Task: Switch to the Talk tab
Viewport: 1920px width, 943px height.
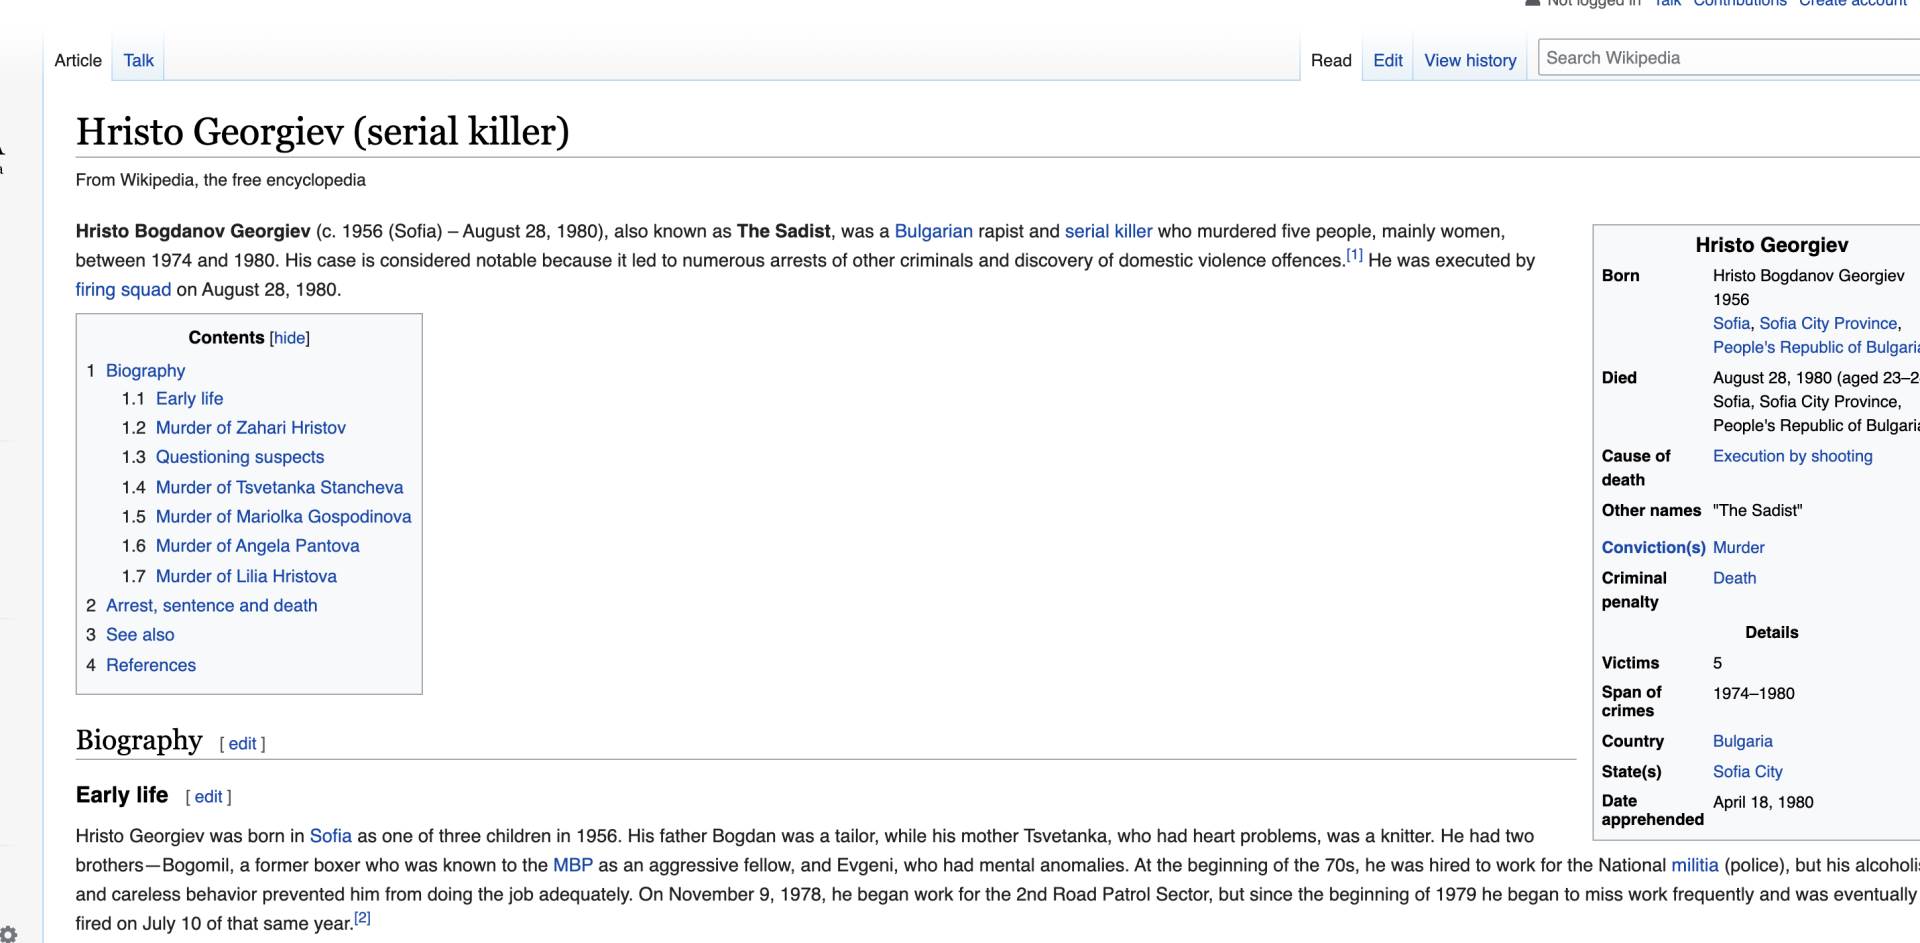Action: pos(138,60)
